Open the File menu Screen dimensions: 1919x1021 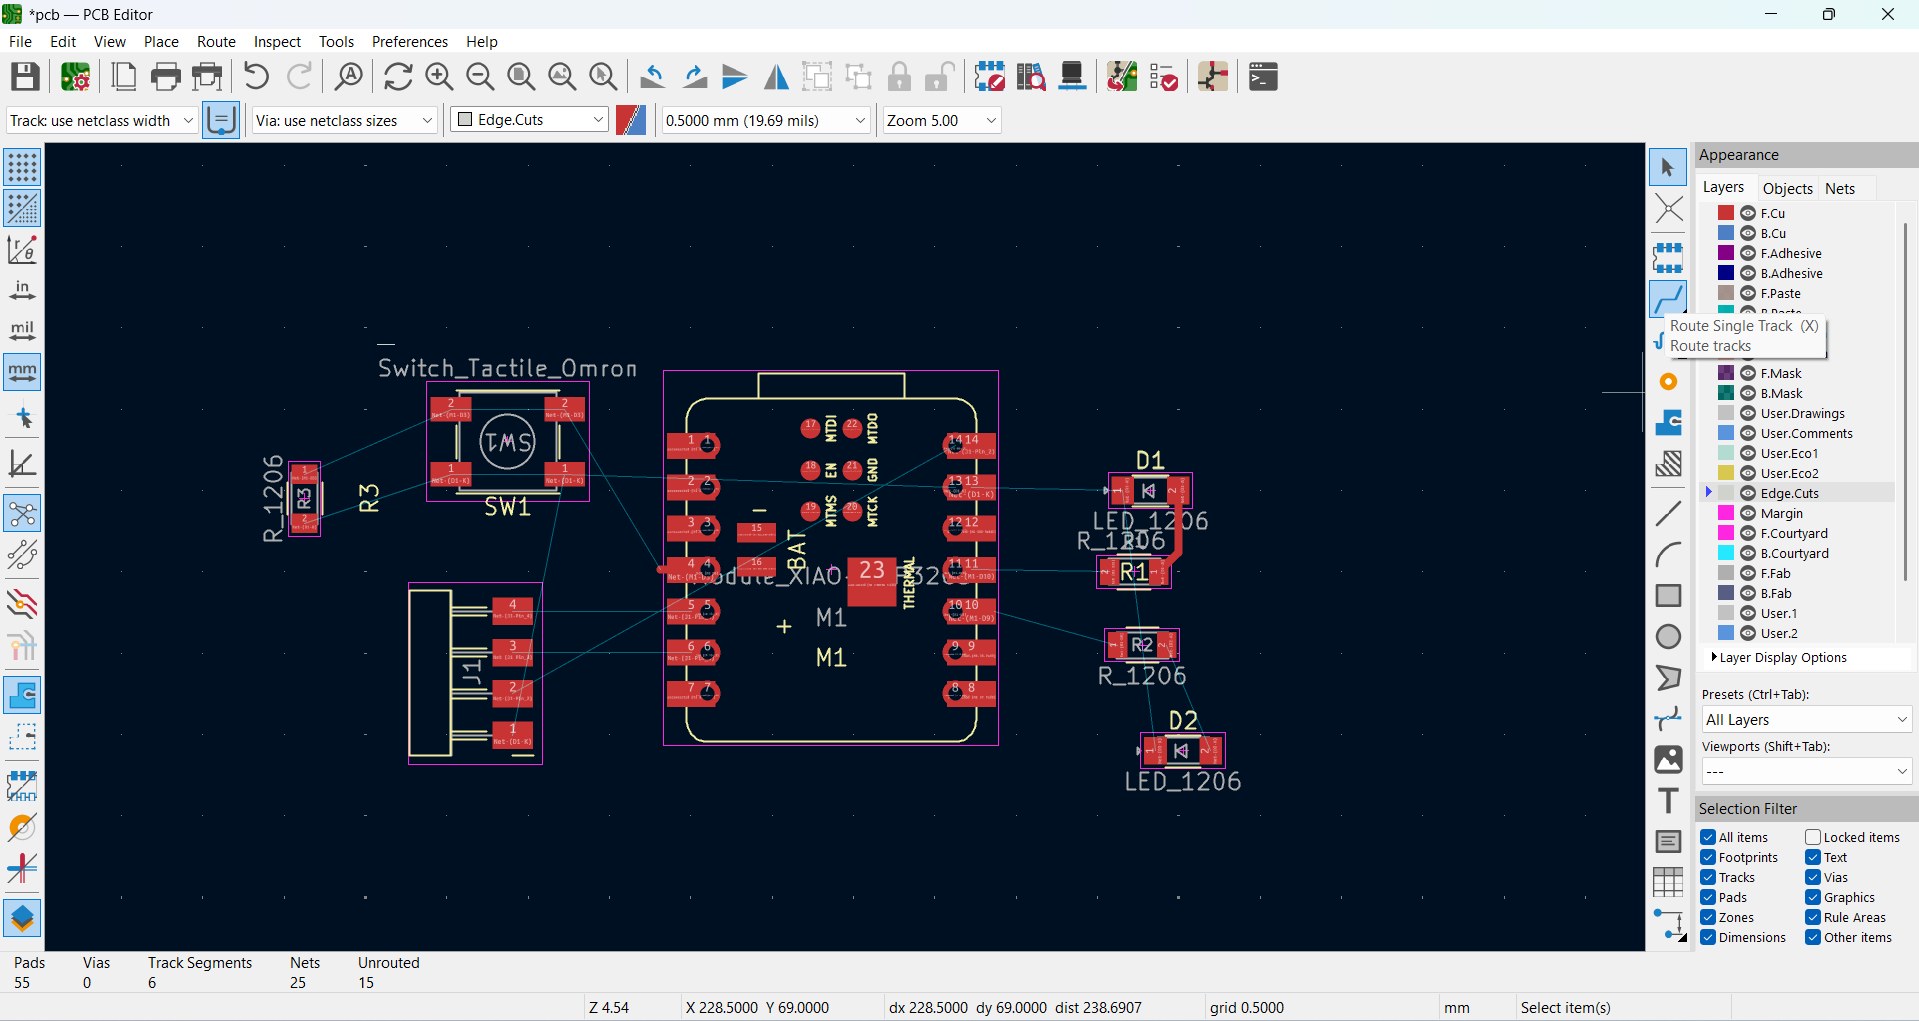(x=20, y=41)
